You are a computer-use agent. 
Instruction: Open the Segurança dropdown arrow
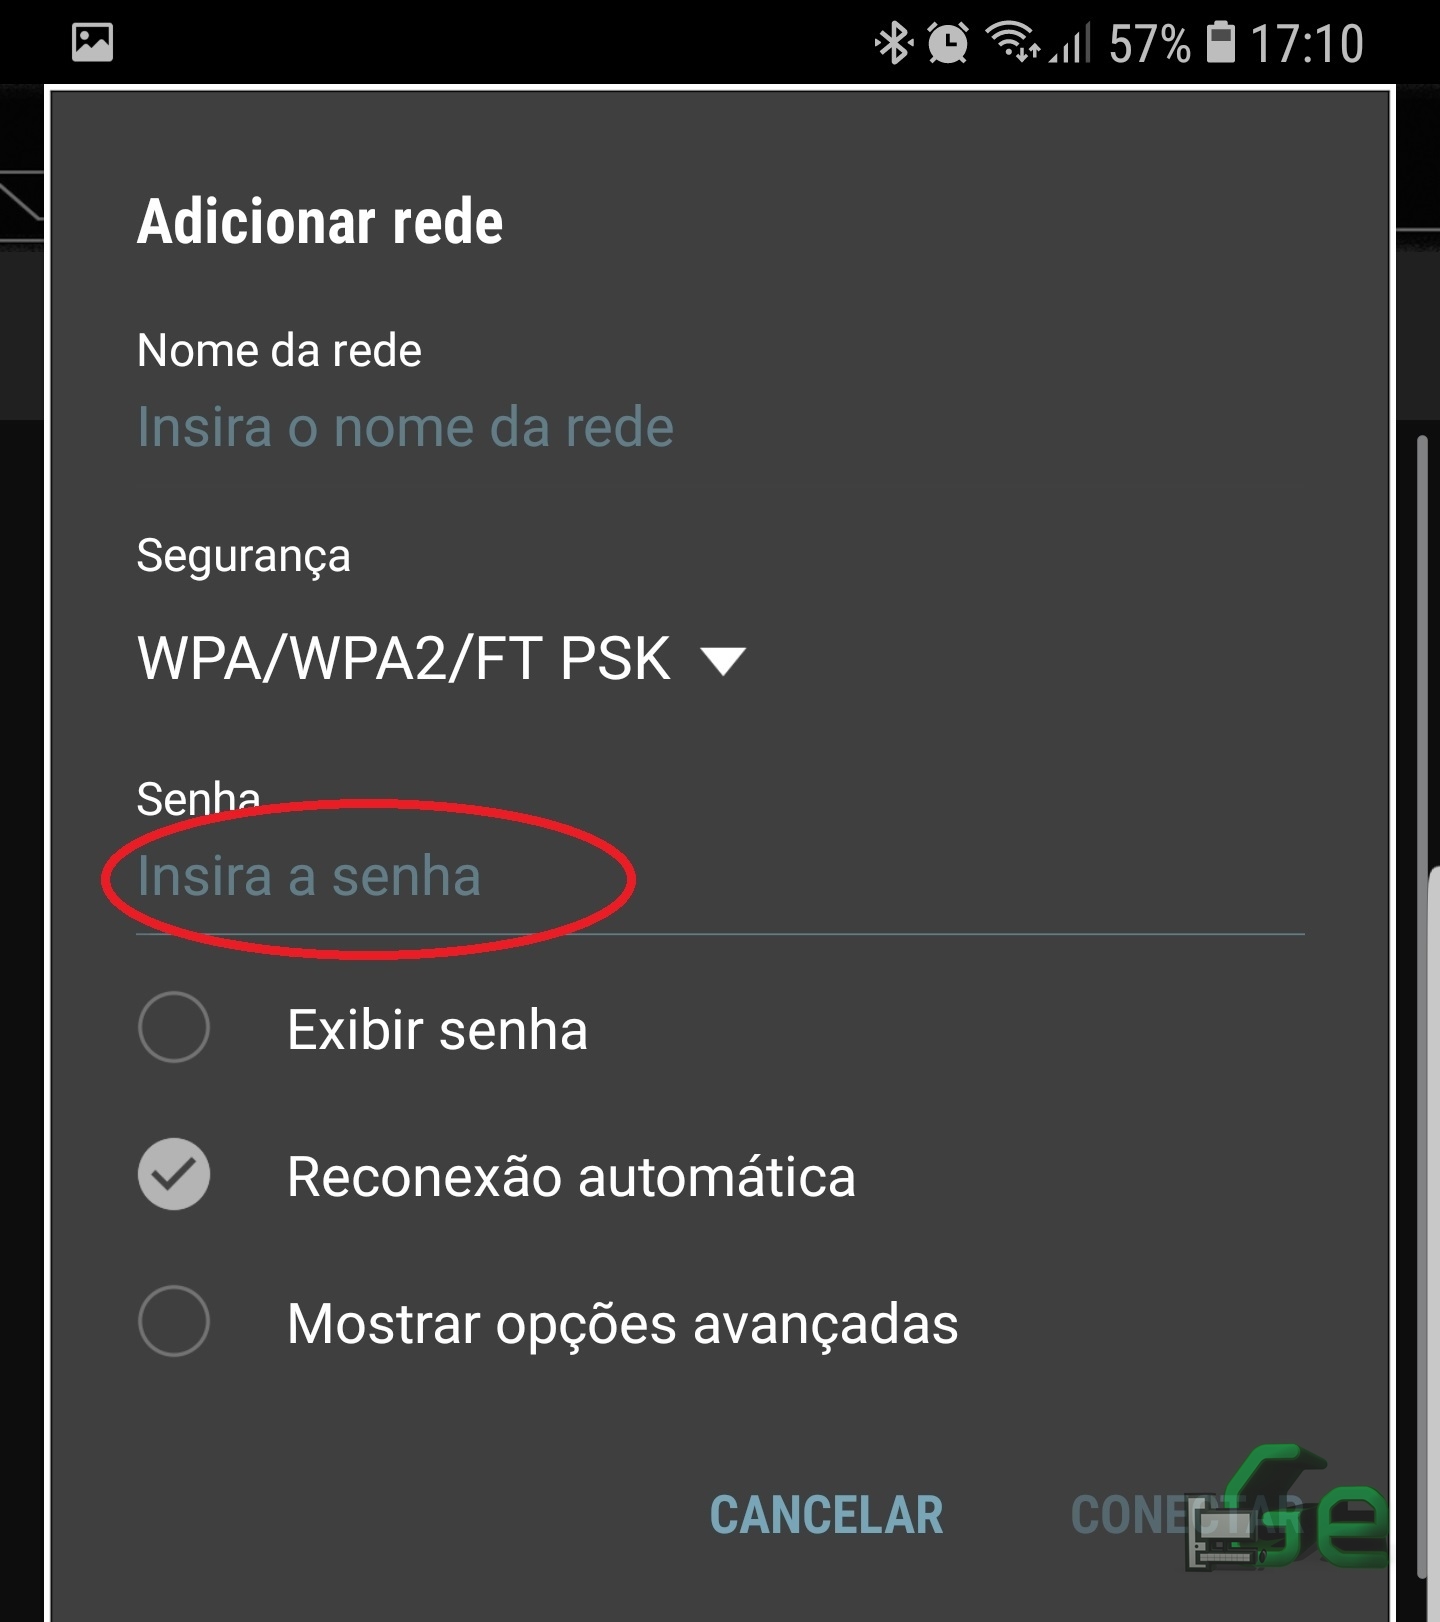(x=723, y=661)
